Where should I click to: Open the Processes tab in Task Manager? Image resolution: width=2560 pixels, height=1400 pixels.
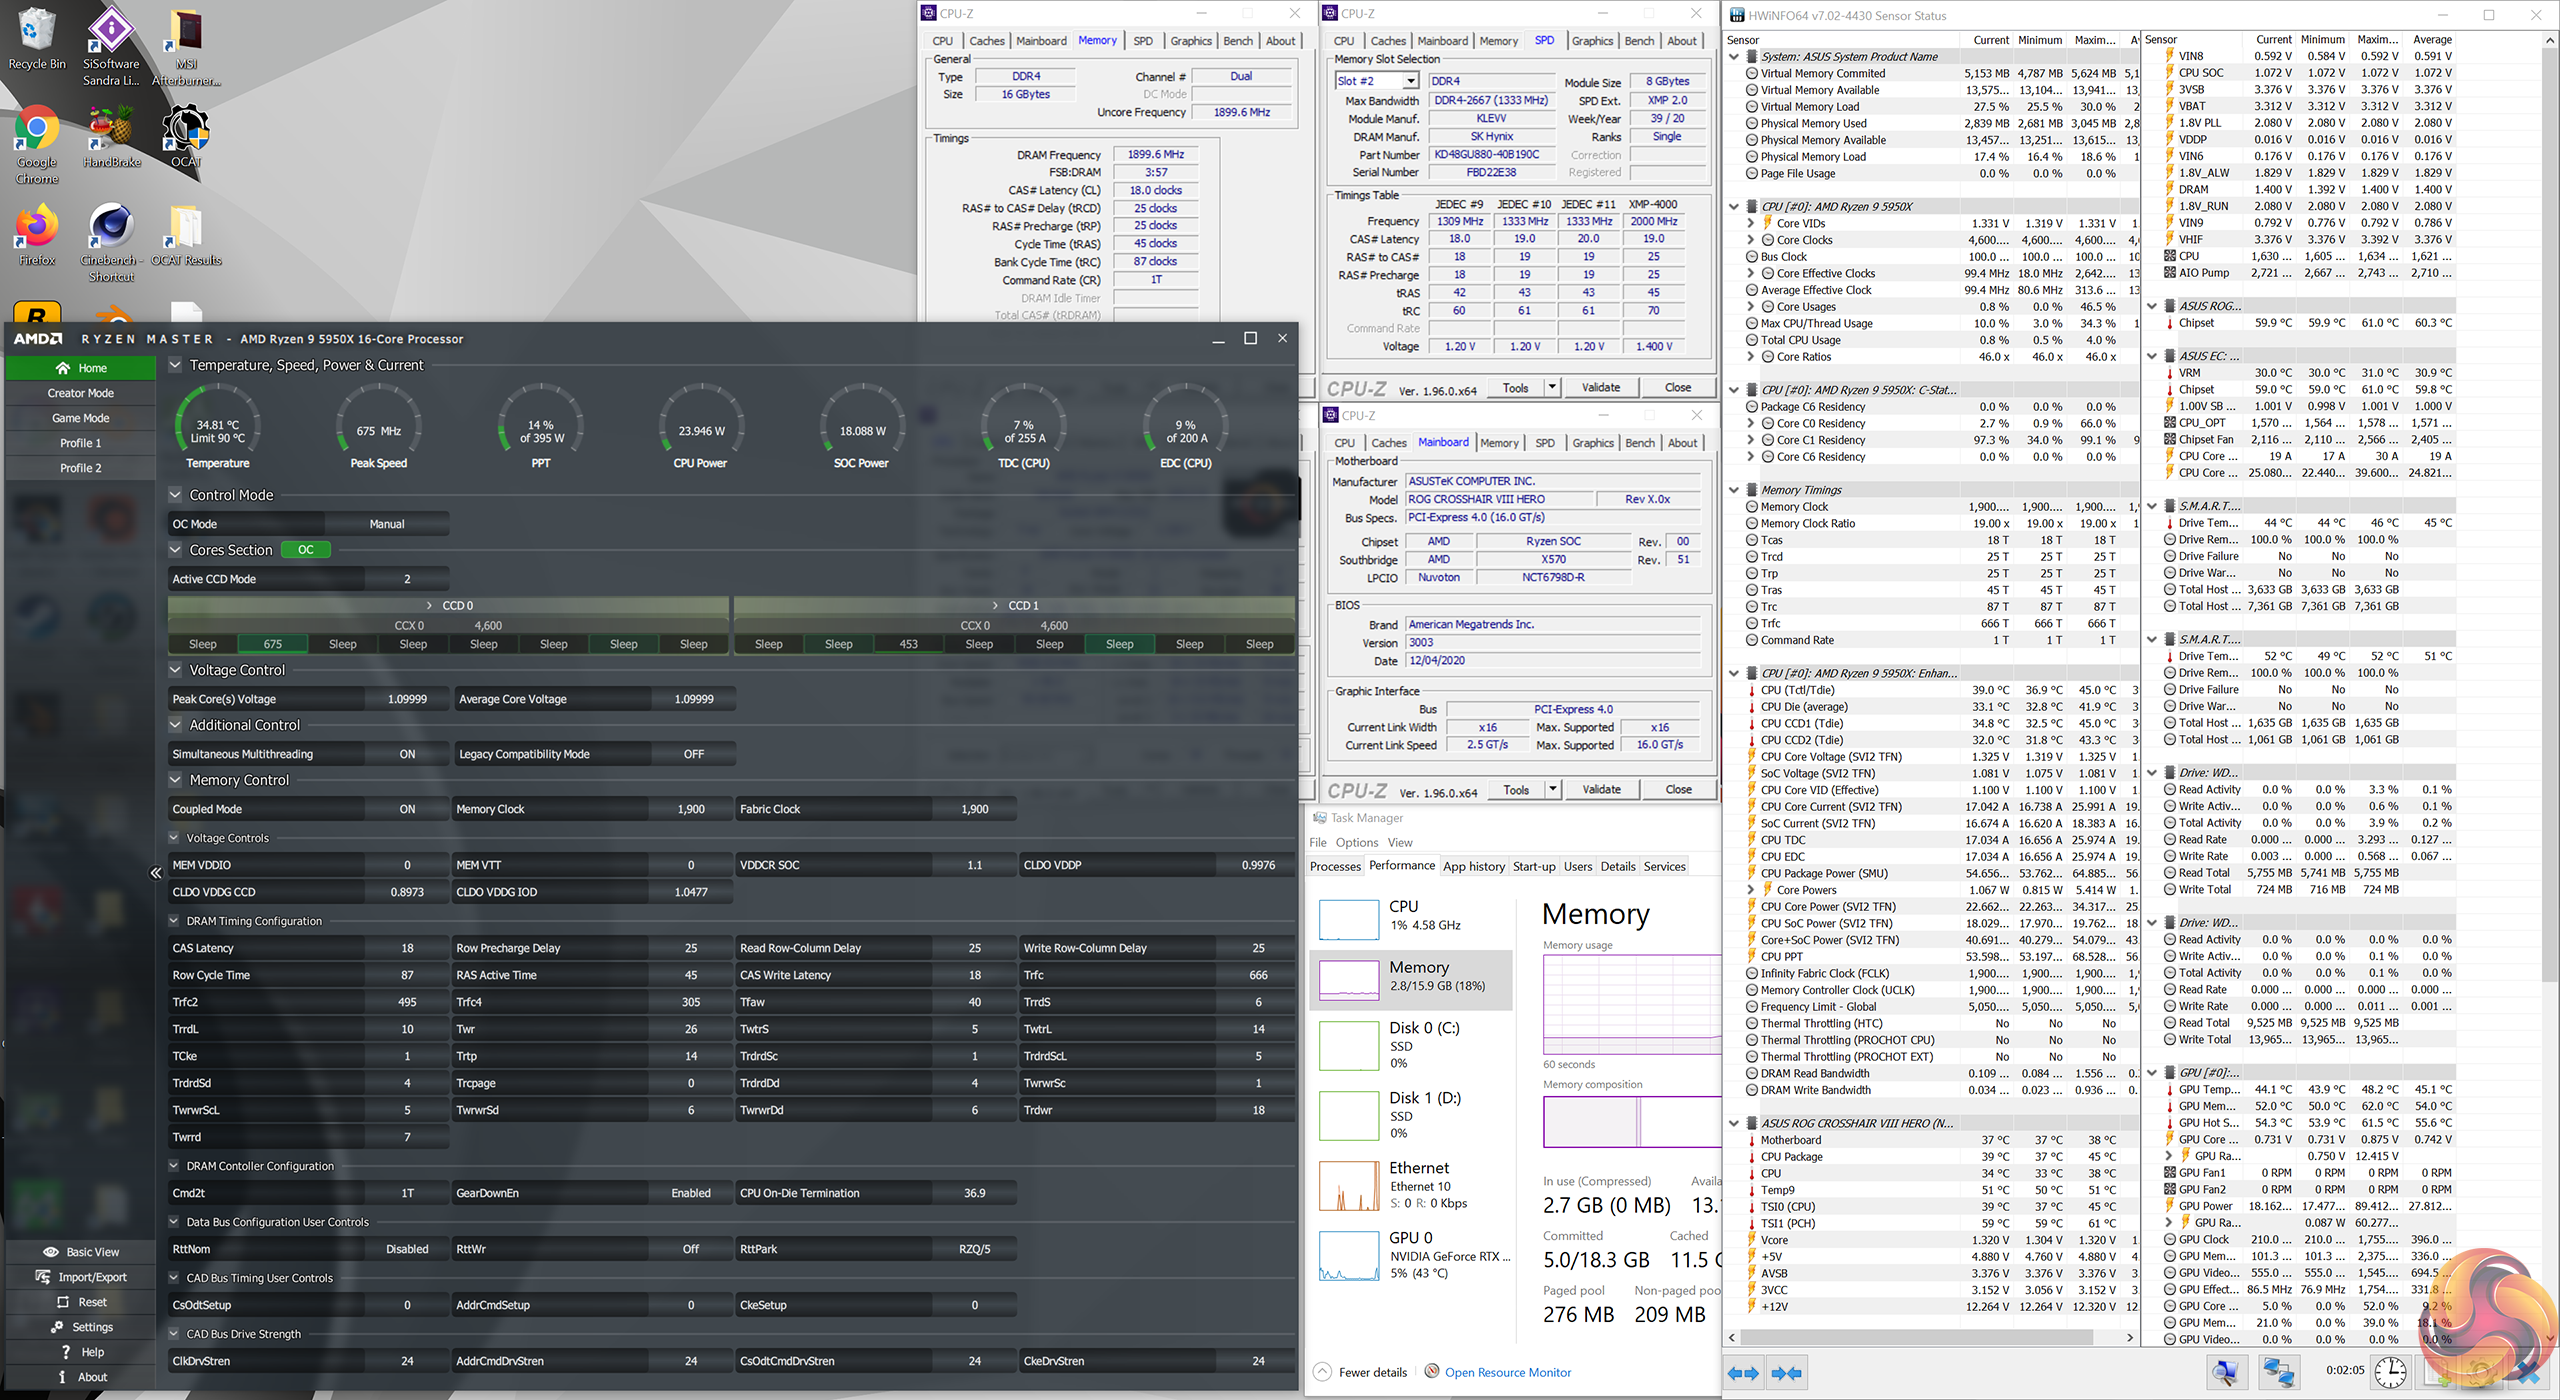[1335, 867]
